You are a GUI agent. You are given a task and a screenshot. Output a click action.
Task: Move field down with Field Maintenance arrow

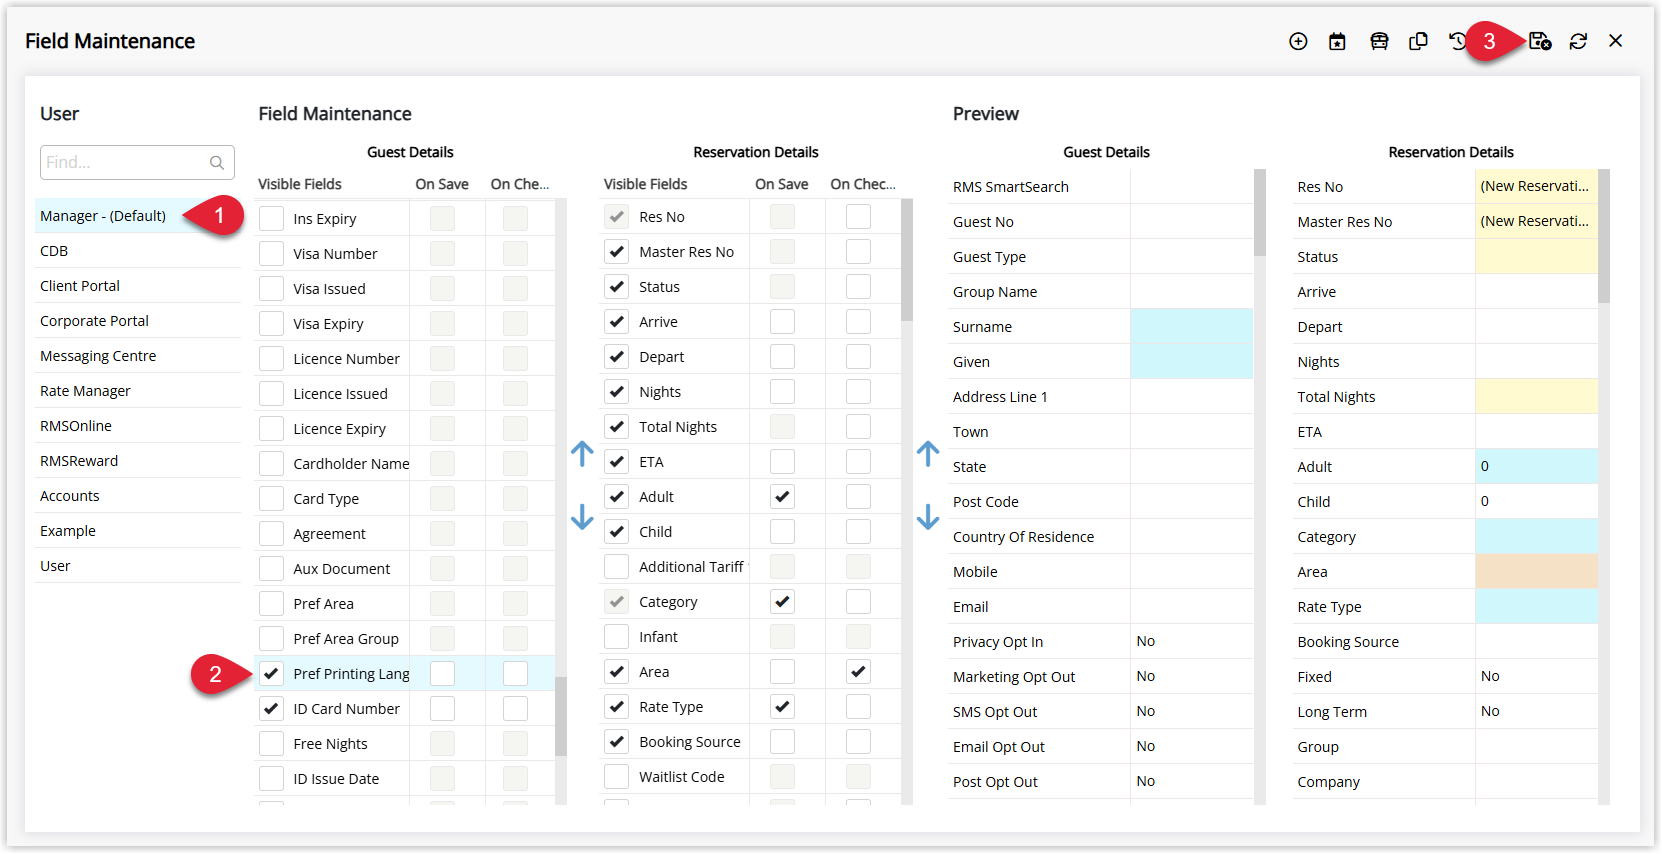582,516
